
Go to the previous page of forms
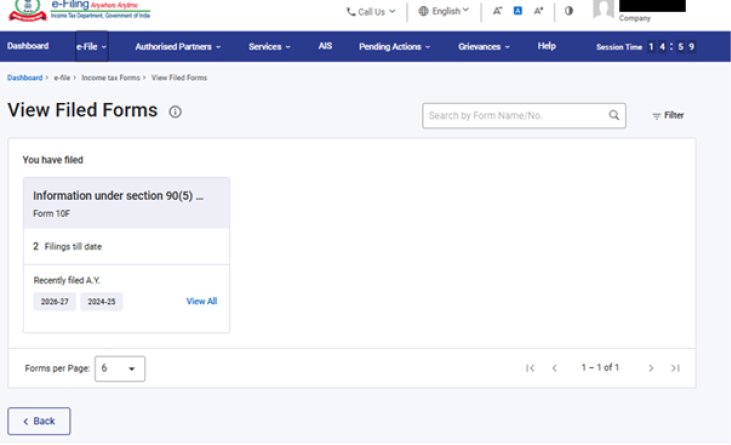[554, 368]
